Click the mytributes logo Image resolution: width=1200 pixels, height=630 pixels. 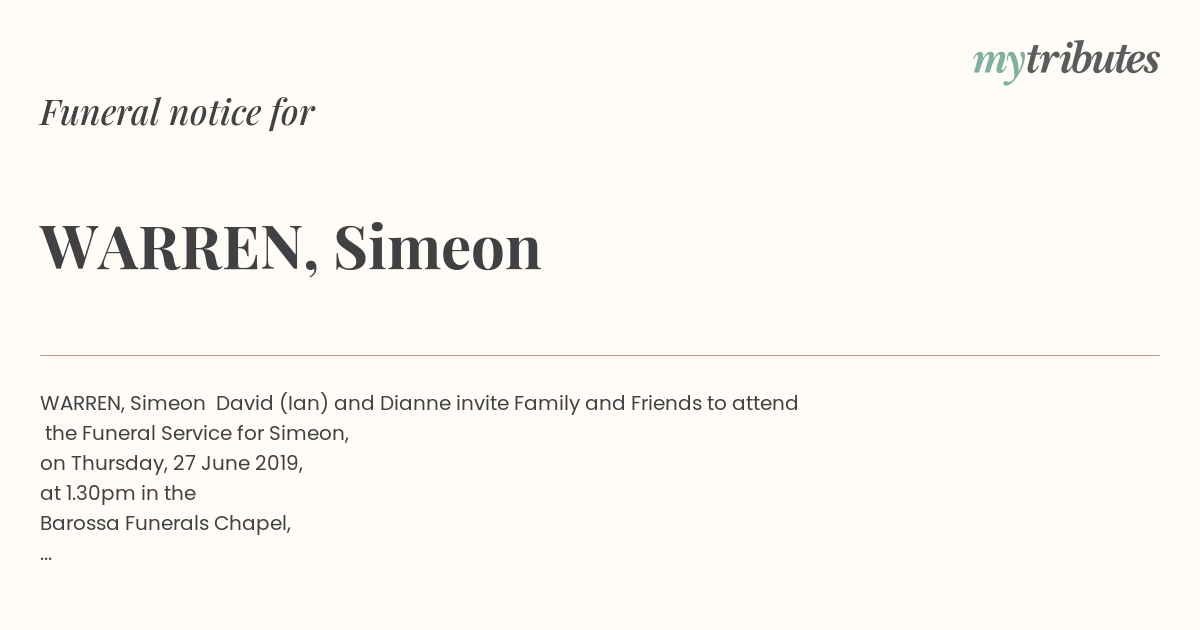pyautogui.click(x=1066, y=61)
